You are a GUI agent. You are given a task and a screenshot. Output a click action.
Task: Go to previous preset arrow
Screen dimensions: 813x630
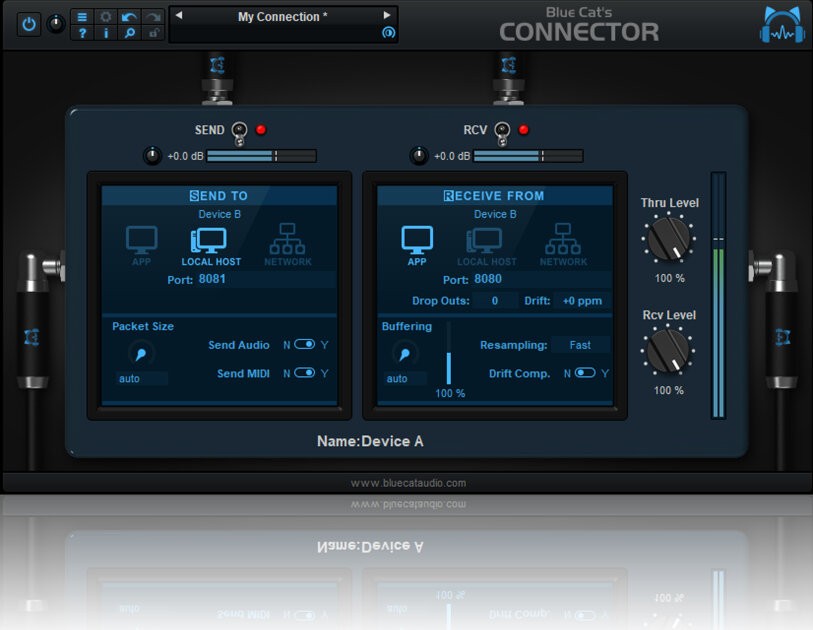tap(179, 15)
